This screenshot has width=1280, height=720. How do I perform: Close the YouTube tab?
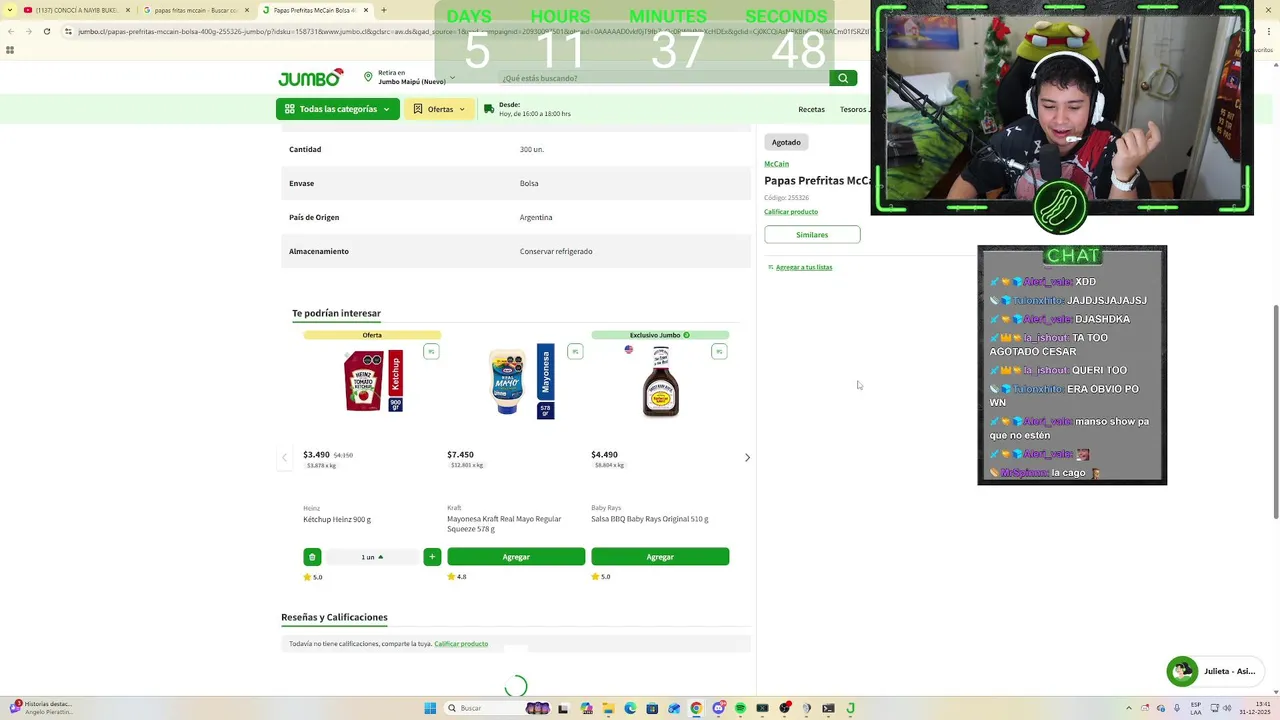(x=128, y=10)
